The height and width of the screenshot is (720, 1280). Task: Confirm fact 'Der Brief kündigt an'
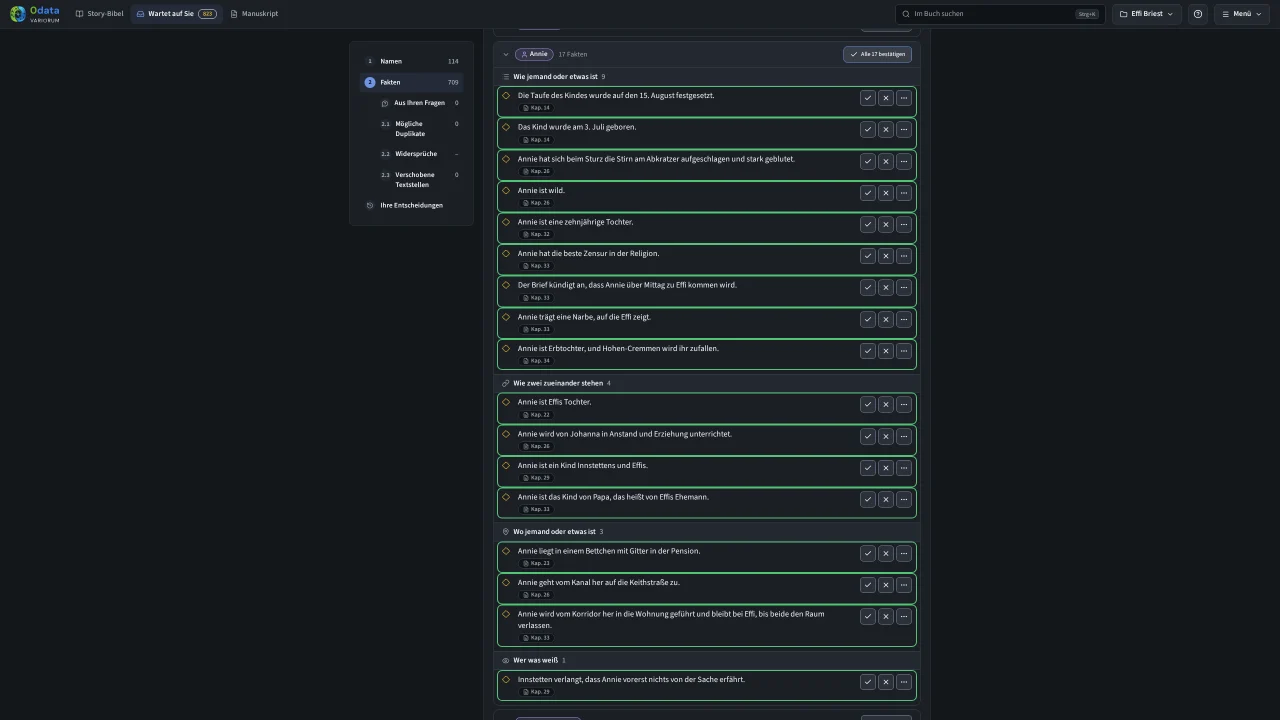tap(868, 288)
